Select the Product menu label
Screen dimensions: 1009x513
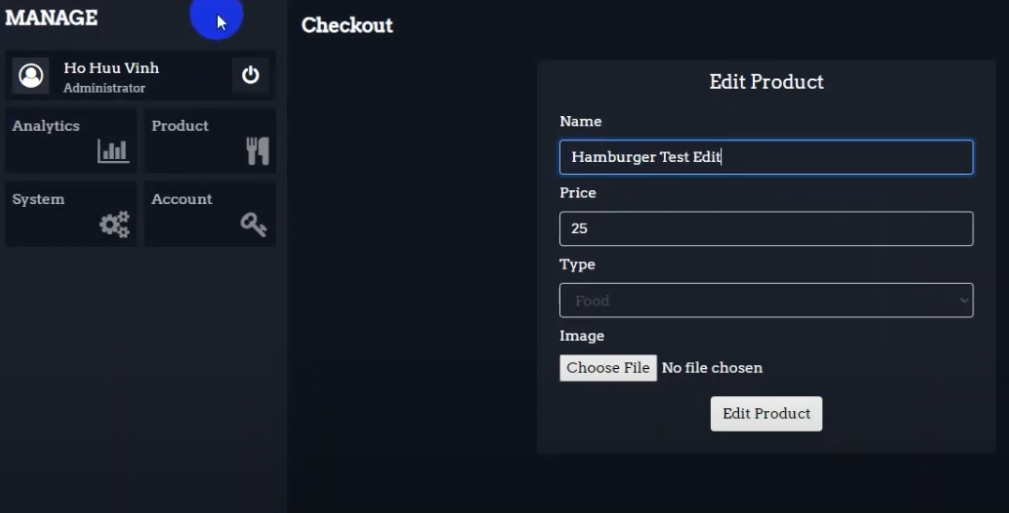(x=180, y=126)
